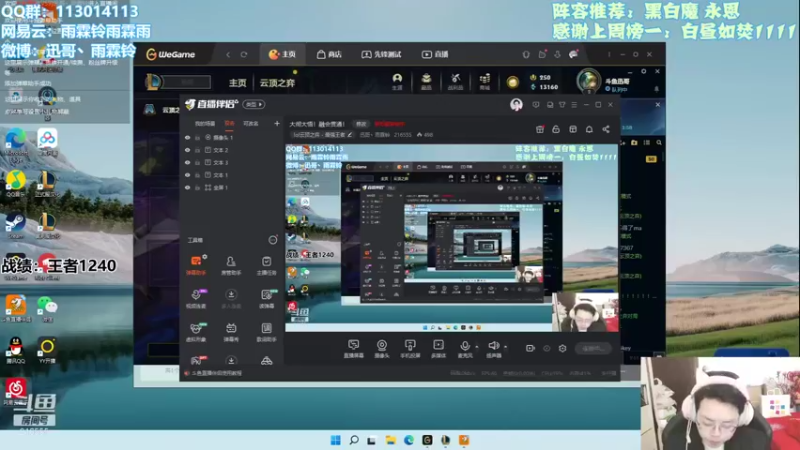This screenshot has height=450, width=800.
Task: Open Windows Start button on taskbar
Action: click(335, 440)
